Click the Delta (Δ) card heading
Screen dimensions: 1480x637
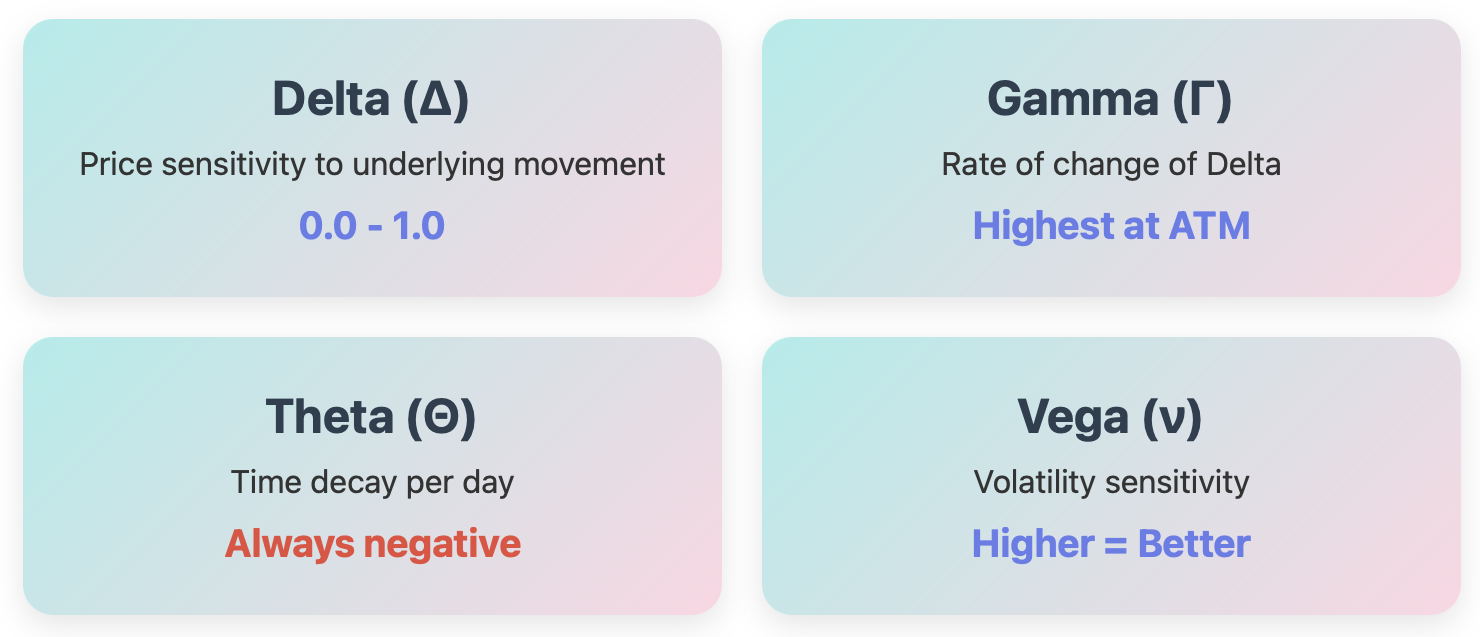[x=371, y=100]
